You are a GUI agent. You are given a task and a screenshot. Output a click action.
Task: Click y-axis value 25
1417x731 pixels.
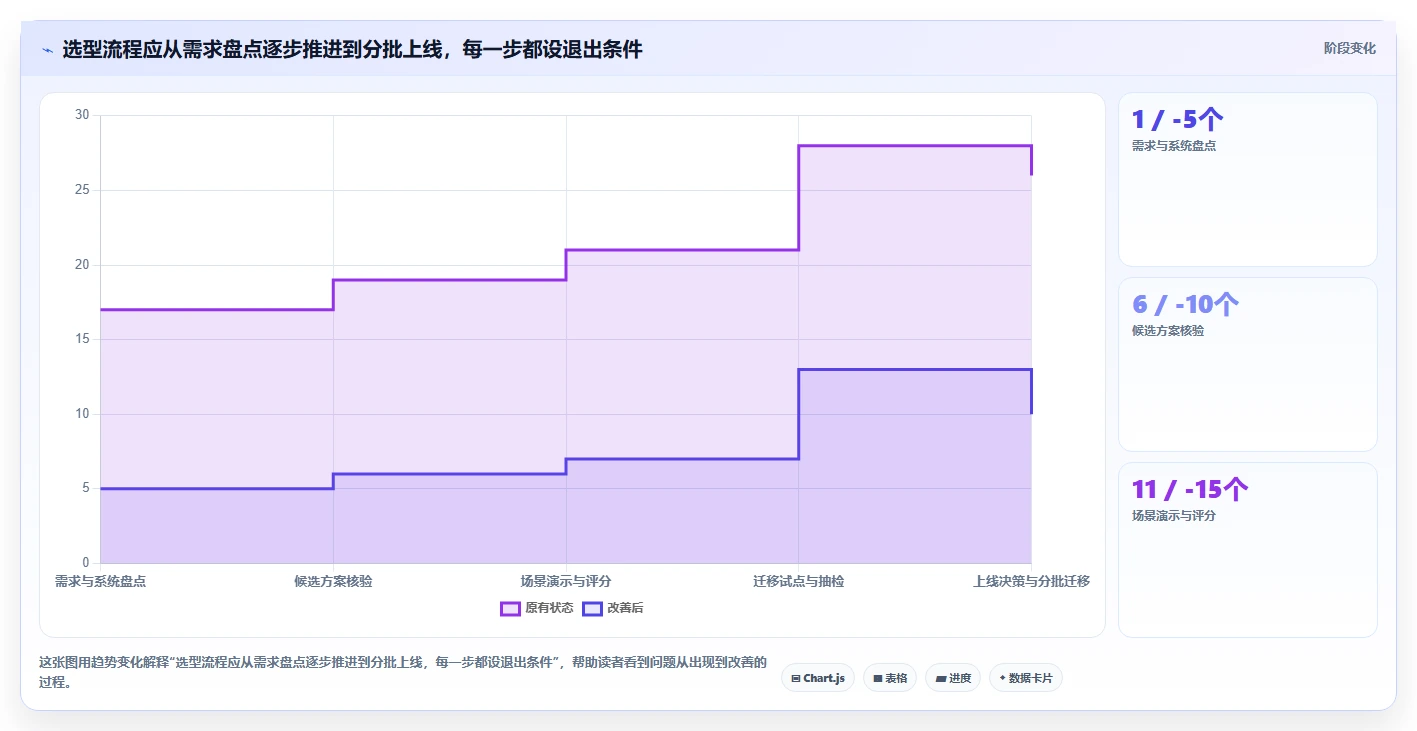[83, 190]
